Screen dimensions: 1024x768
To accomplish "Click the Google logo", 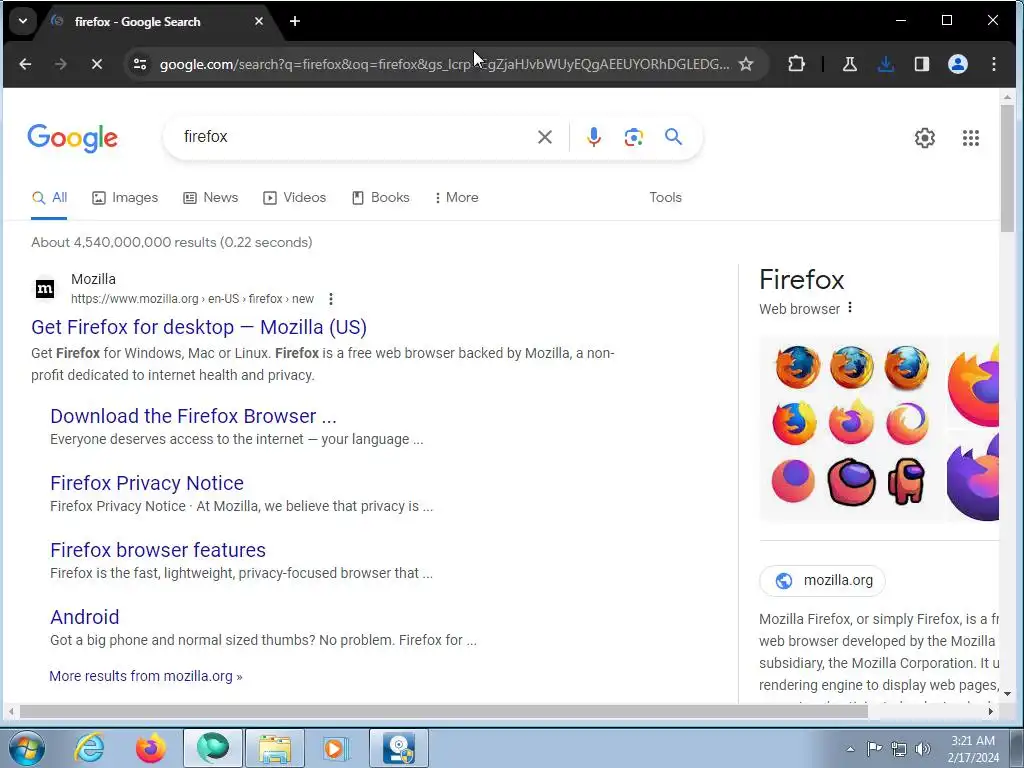I will [x=72, y=138].
